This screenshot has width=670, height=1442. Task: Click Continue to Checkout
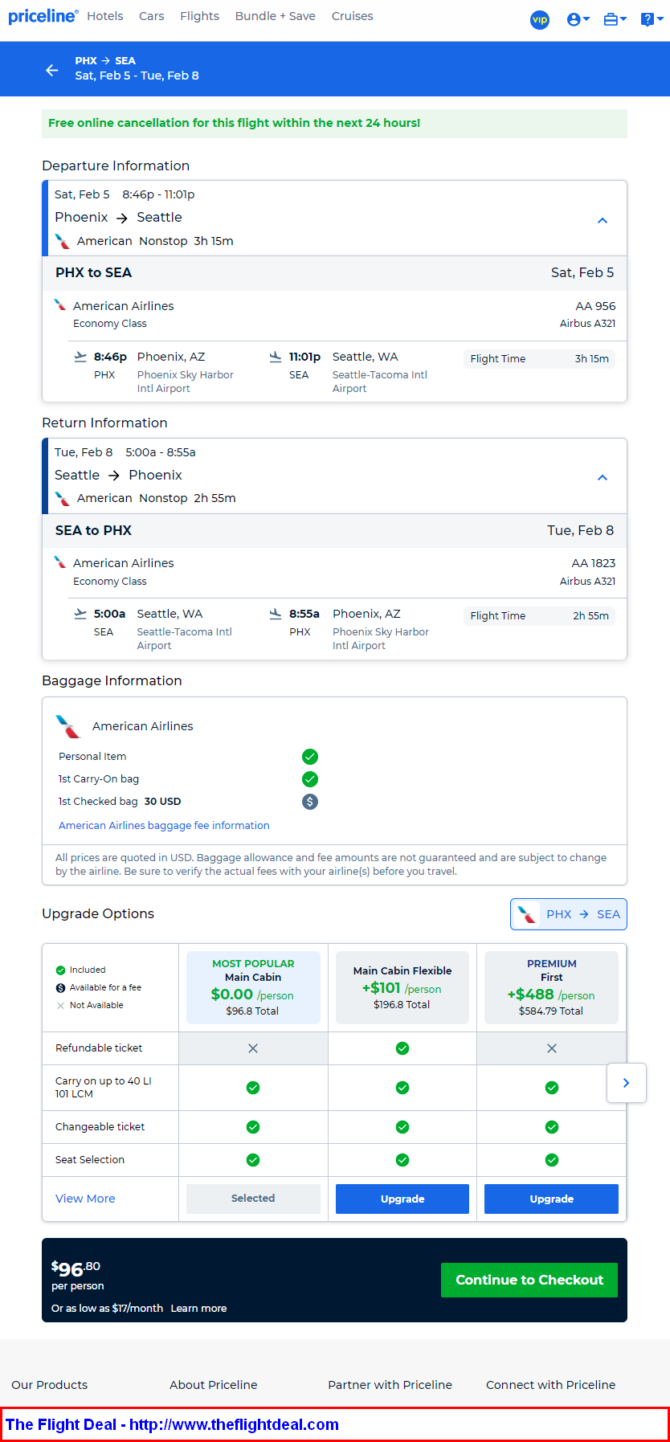[529, 1280]
